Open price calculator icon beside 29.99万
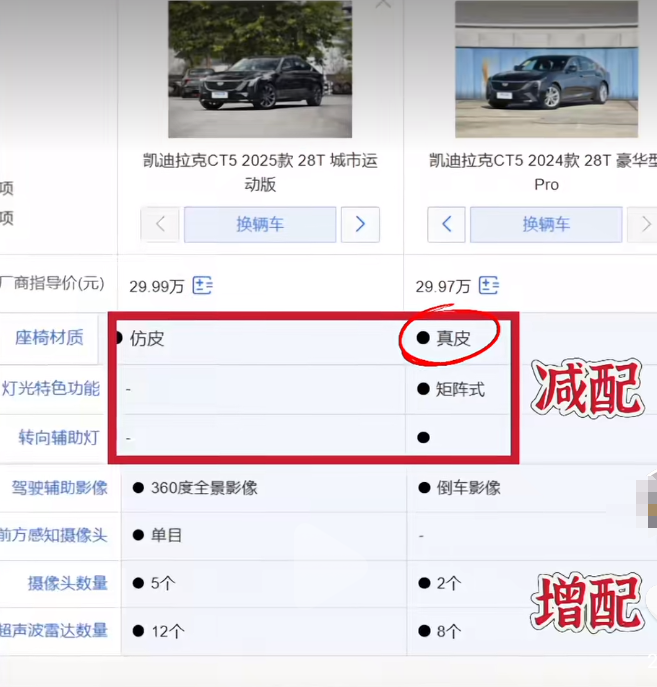Image resolution: width=657 pixels, height=687 pixels. [x=203, y=285]
